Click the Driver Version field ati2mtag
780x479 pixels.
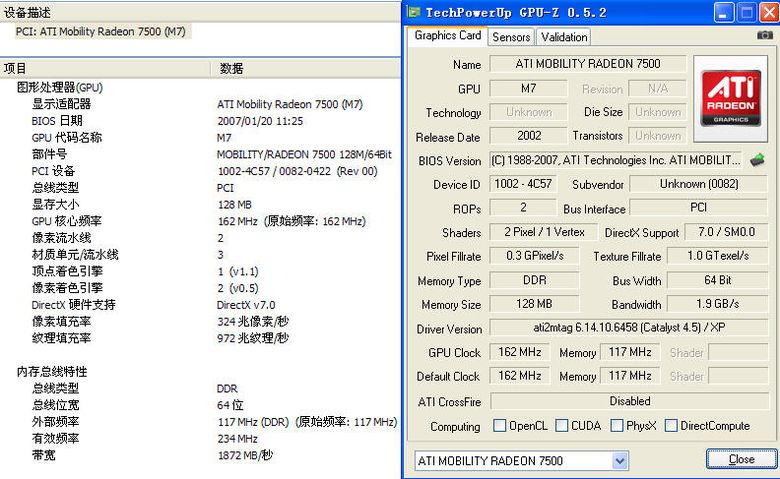point(629,328)
